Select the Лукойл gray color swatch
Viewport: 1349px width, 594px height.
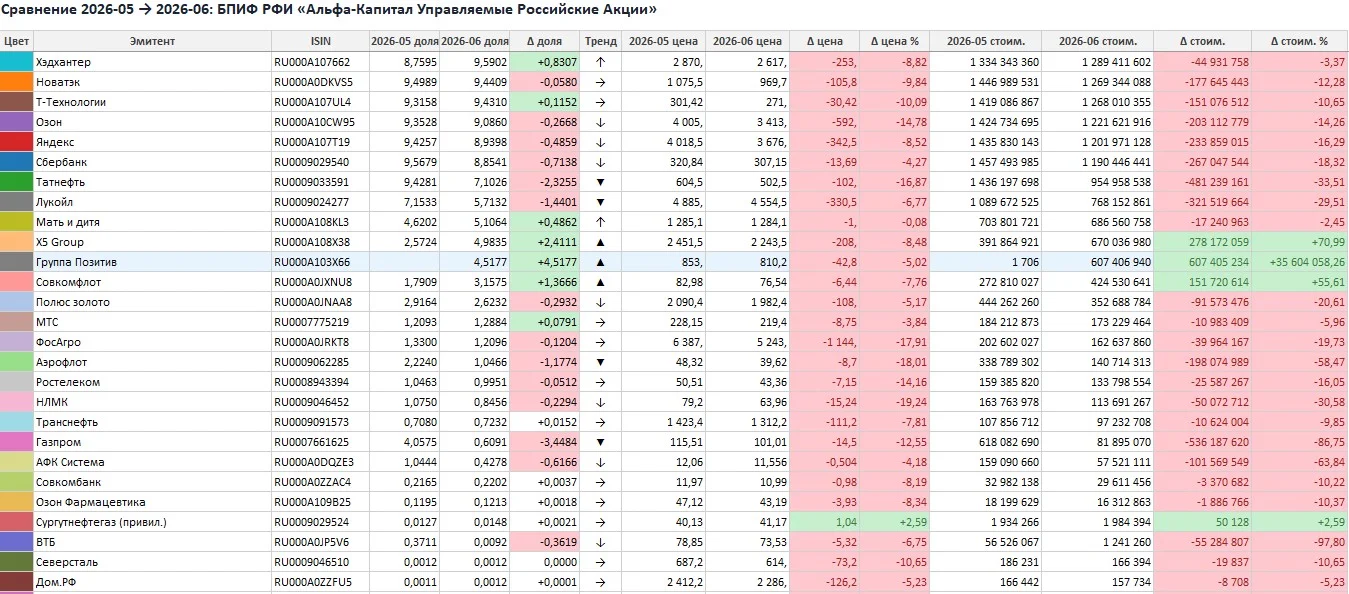coord(17,202)
